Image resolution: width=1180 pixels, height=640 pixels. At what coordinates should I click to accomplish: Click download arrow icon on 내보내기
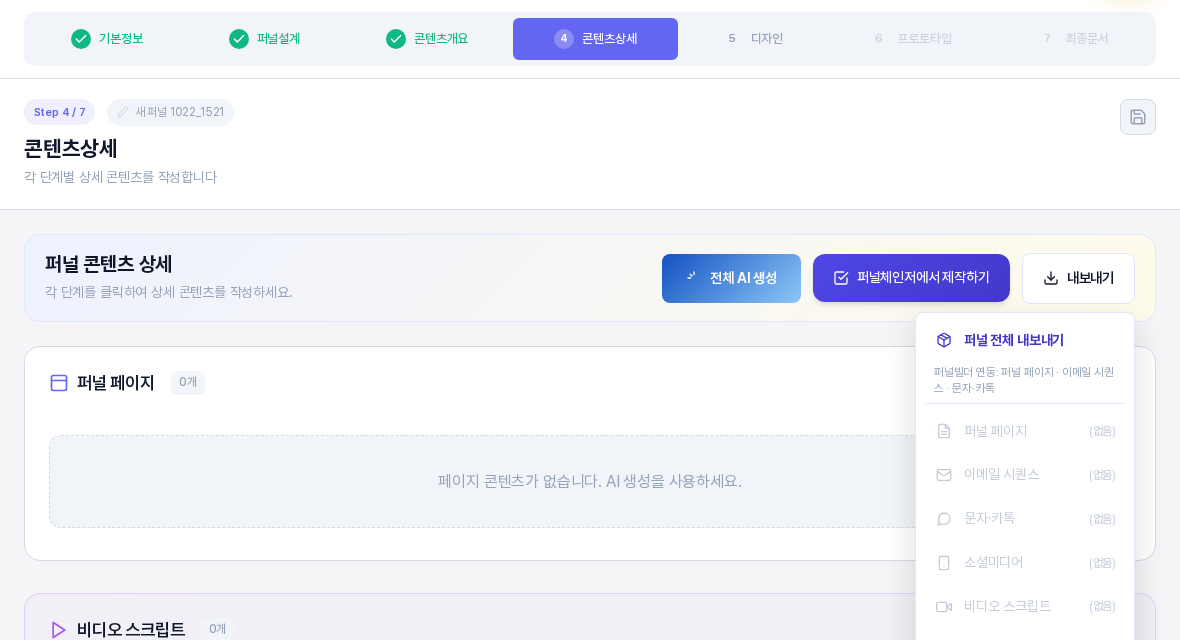(x=1051, y=279)
